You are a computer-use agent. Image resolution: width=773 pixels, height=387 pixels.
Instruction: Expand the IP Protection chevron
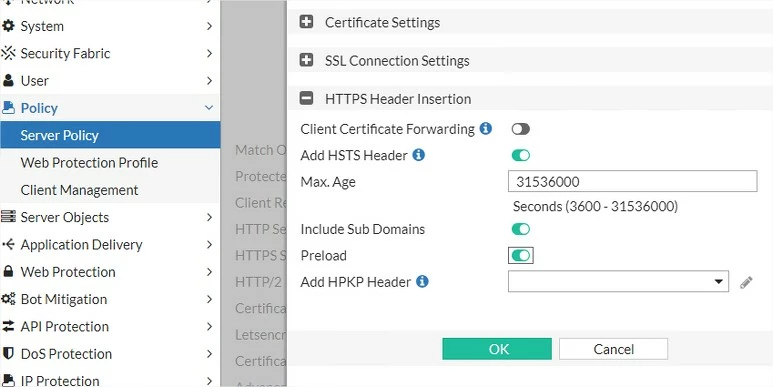(x=209, y=381)
